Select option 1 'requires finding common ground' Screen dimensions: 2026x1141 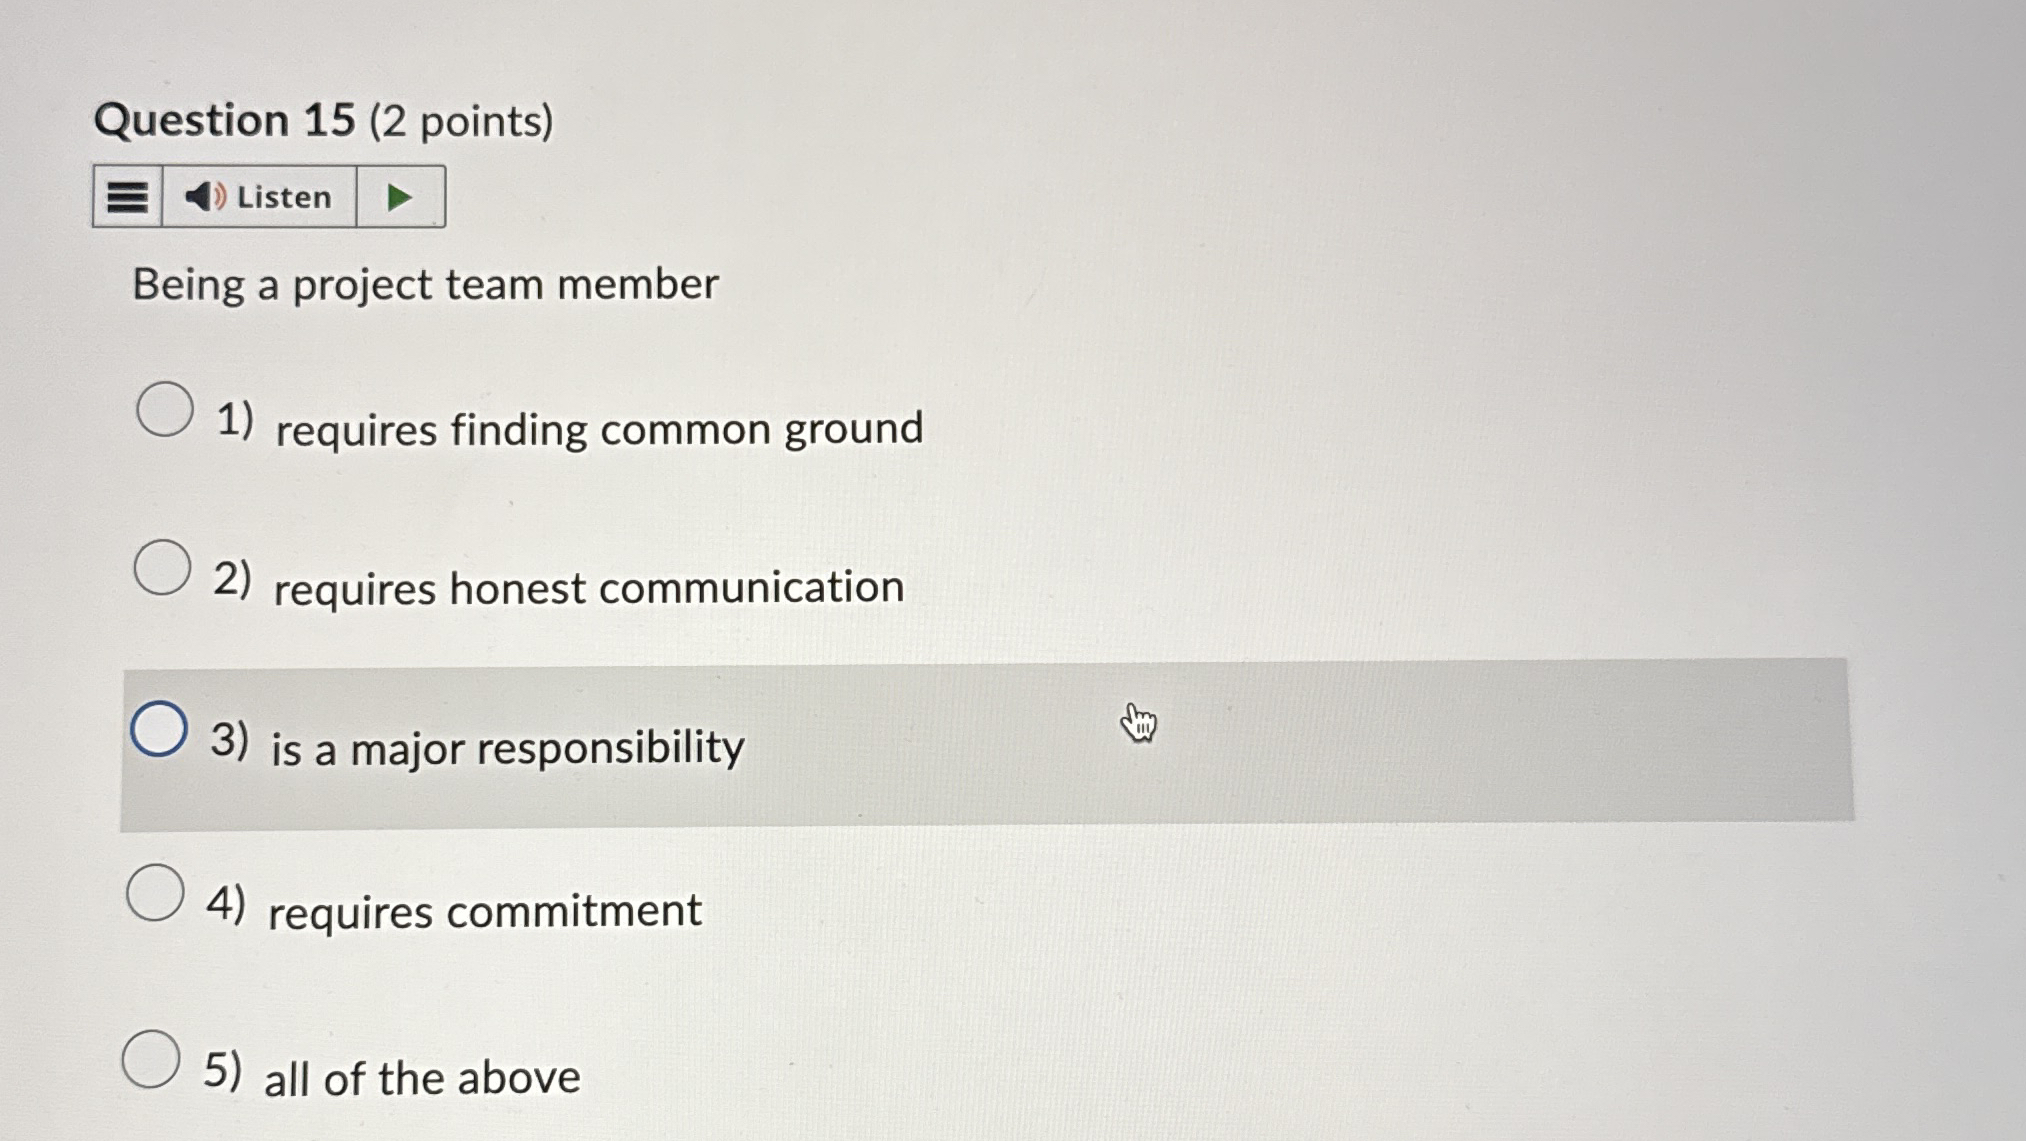tap(163, 410)
